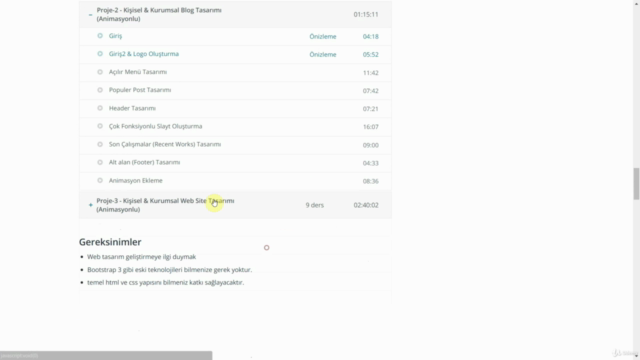The height and width of the screenshot is (360, 640).
Task: Click the 'temel html ve css yapısını' requirement
Action: click(x=166, y=282)
